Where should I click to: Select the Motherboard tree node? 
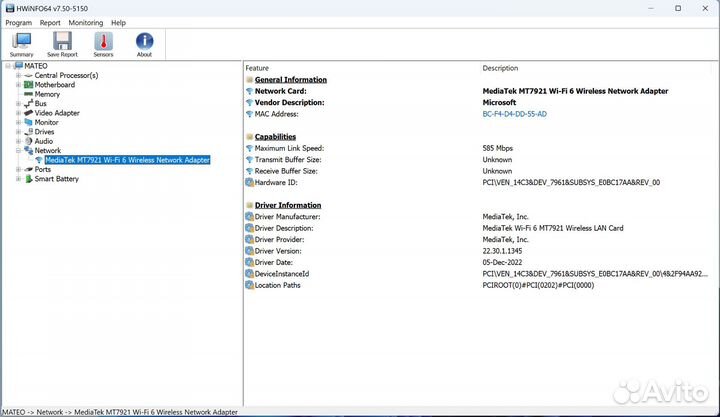(x=54, y=85)
